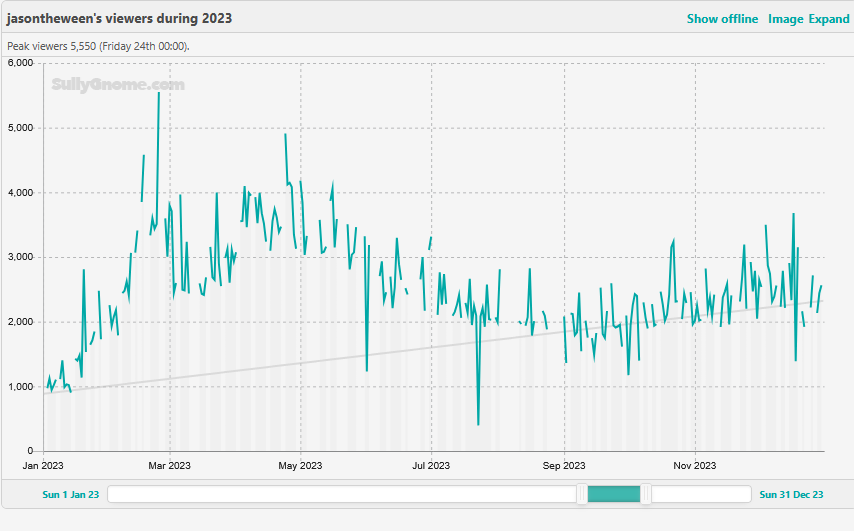Click the left range slider handle
The height and width of the screenshot is (531, 854).
coord(582,494)
